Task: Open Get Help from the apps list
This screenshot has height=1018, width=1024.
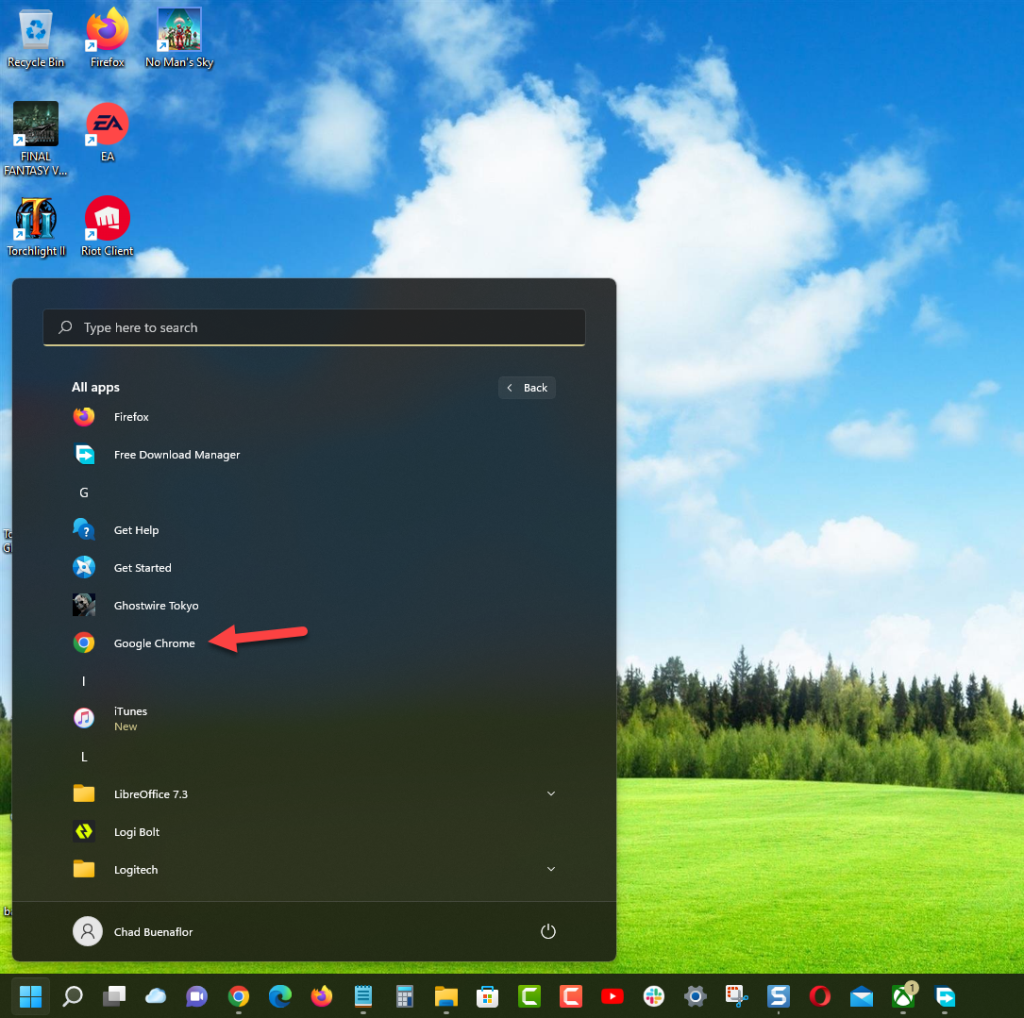Action: point(313,530)
